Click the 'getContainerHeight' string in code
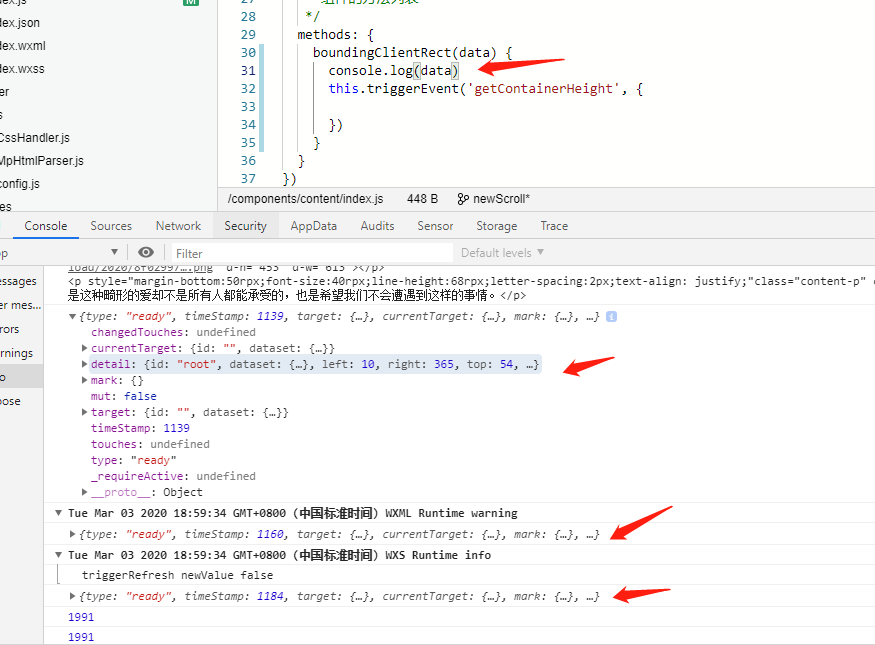The image size is (875, 645). tap(546, 89)
